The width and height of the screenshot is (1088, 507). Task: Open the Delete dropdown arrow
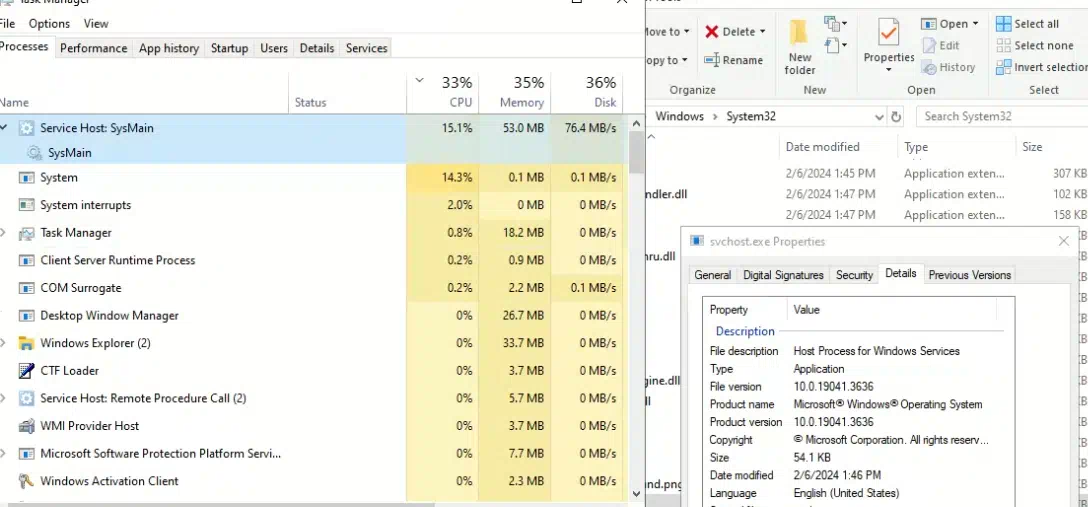[762, 32]
